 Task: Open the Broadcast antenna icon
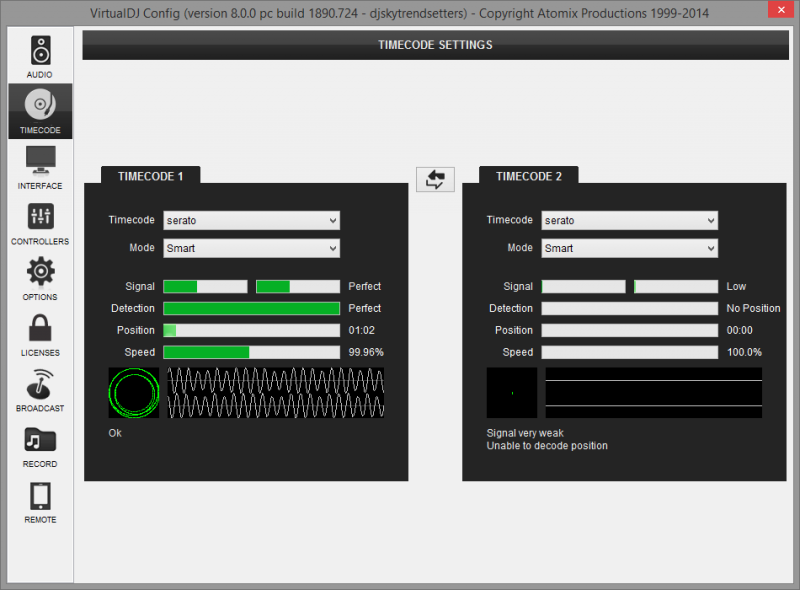coord(40,384)
